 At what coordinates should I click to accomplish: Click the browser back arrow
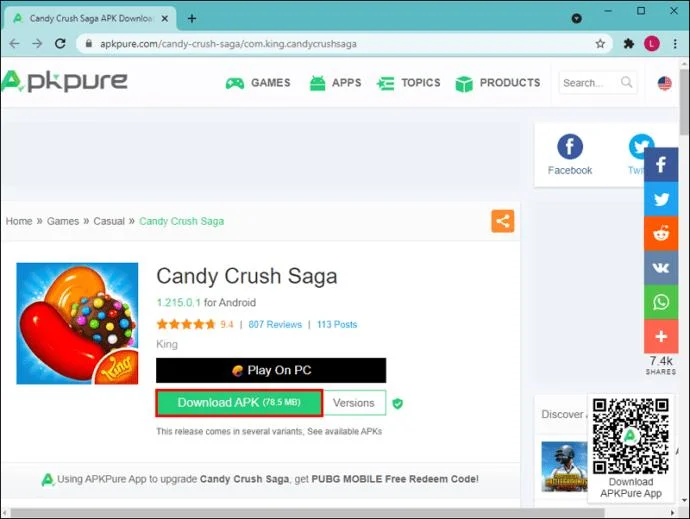pyautogui.click(x=15, y=44)
